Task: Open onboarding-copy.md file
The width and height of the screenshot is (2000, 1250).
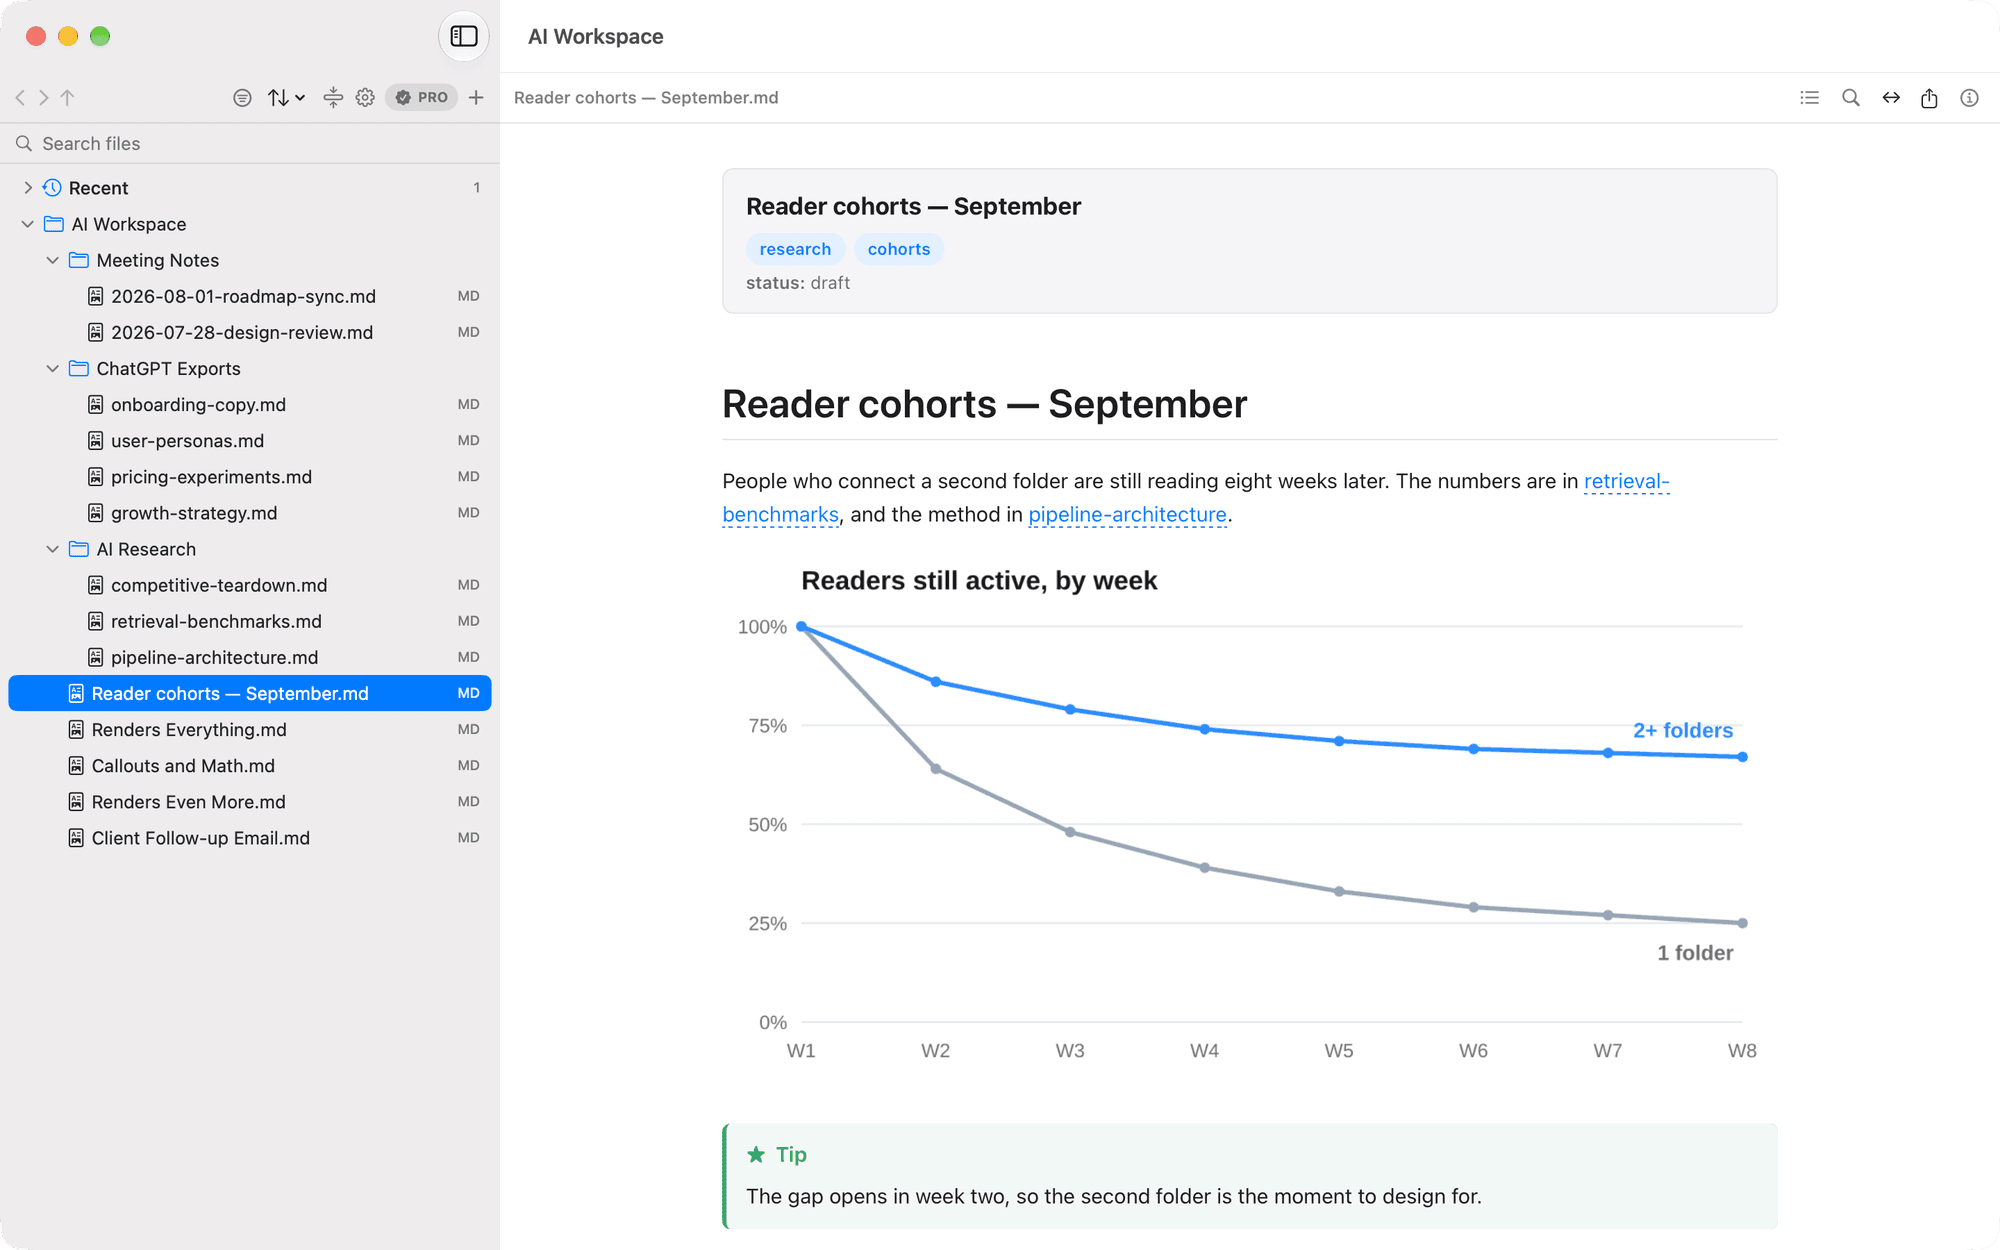Action: 250,405
